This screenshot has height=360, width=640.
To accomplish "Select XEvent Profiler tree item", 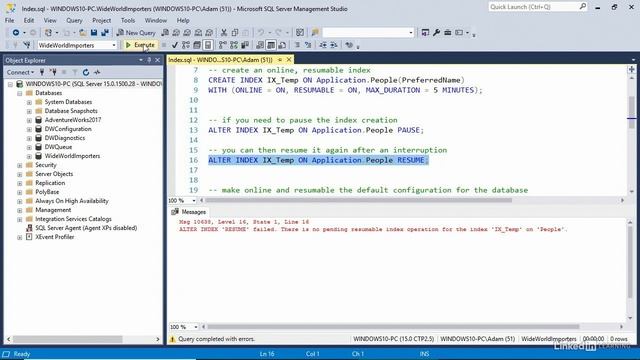I will (55, 237).
